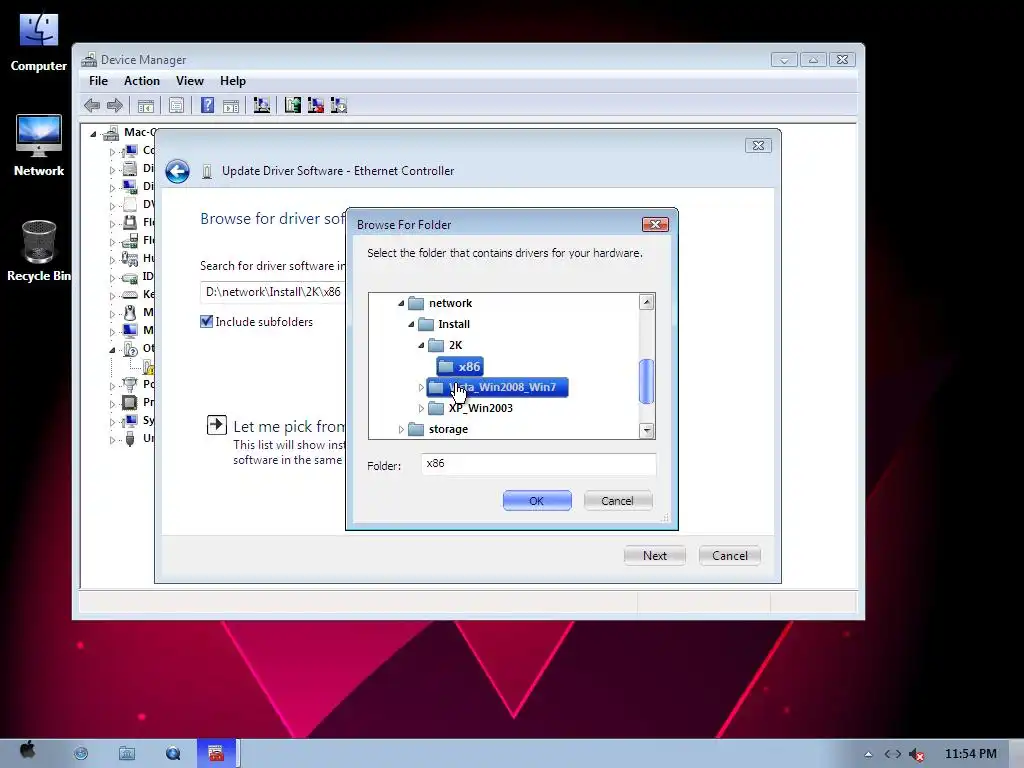Click the Apple logo start button on taskbar
This screenshot has height=768, width=1024.
click(x=27, y=752)
